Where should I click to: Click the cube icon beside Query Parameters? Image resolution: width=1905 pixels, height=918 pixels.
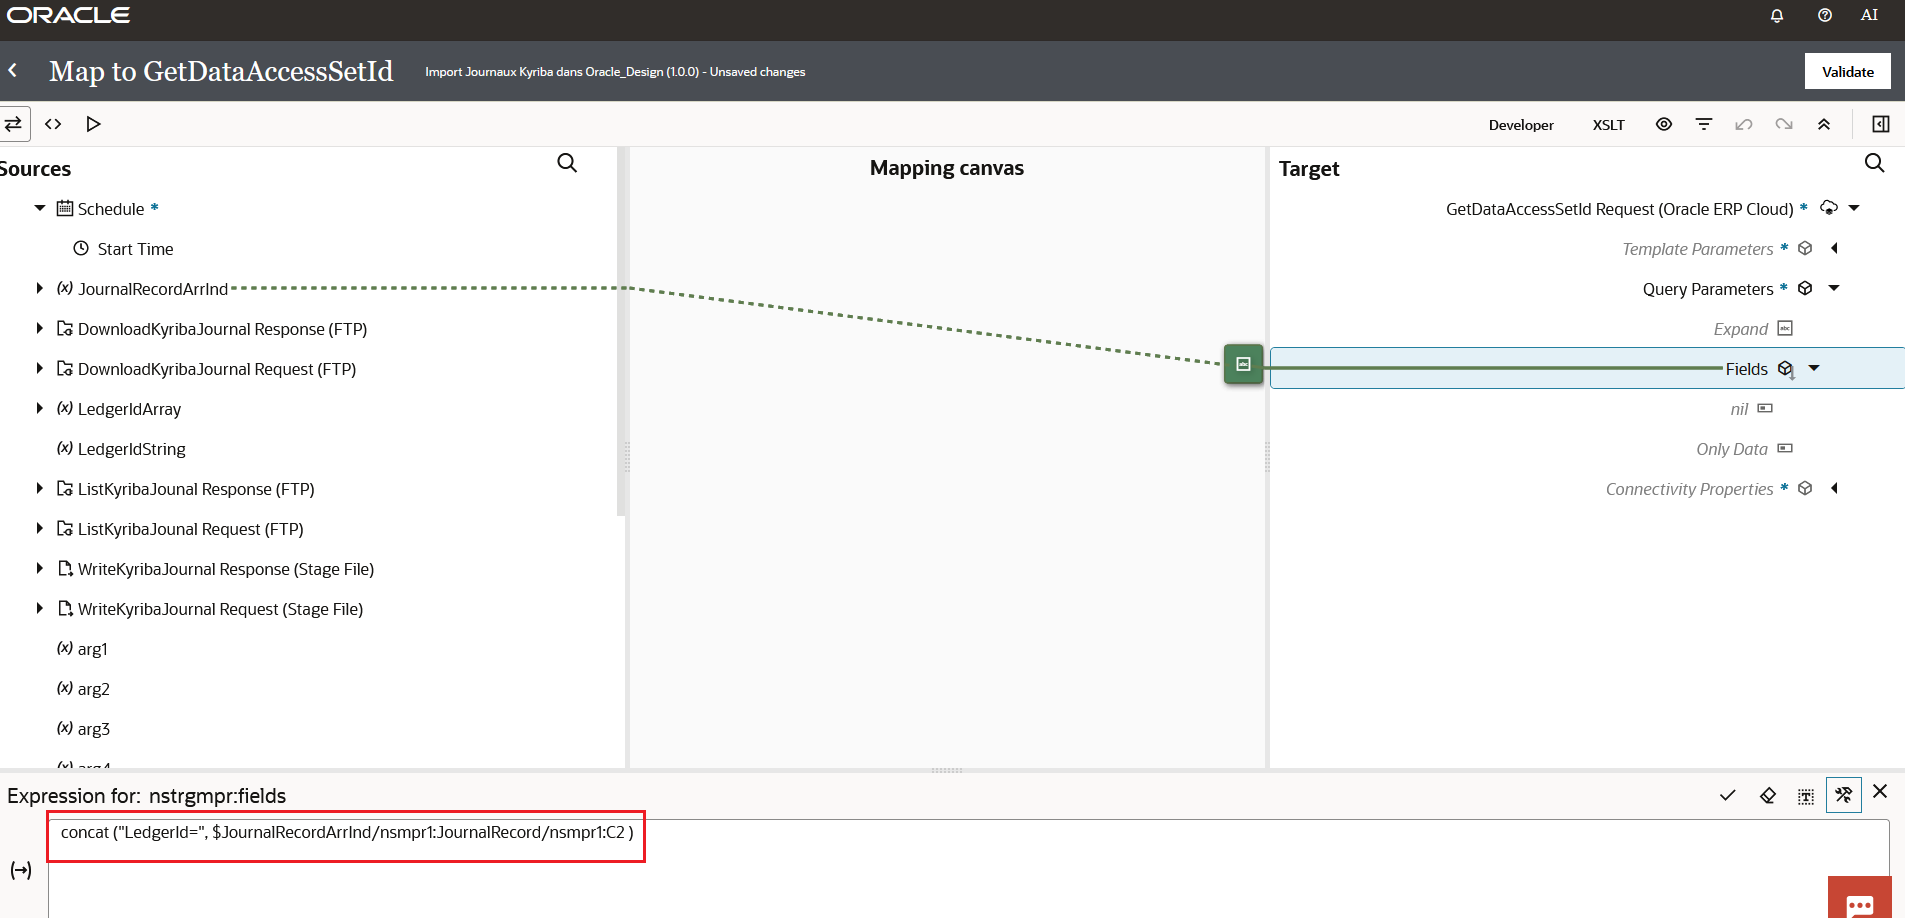click(x=1805, y=288)
